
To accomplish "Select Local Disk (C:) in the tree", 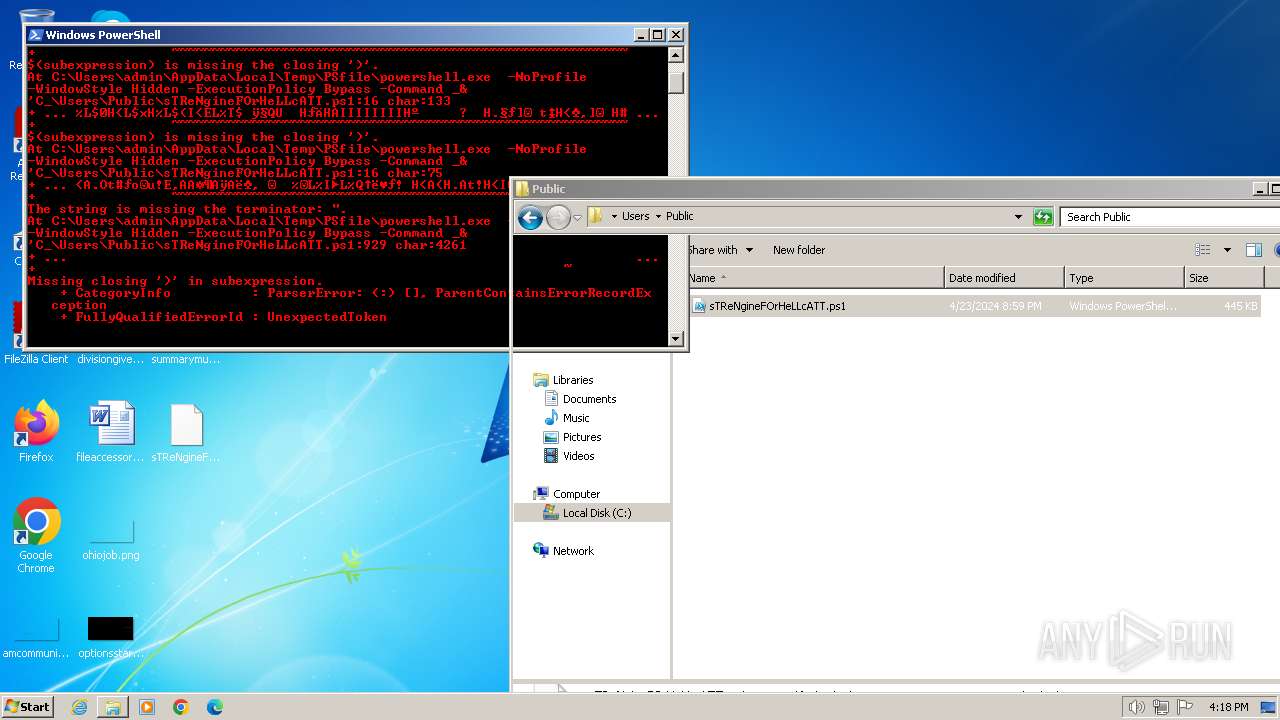I will (x=592, y=513).
